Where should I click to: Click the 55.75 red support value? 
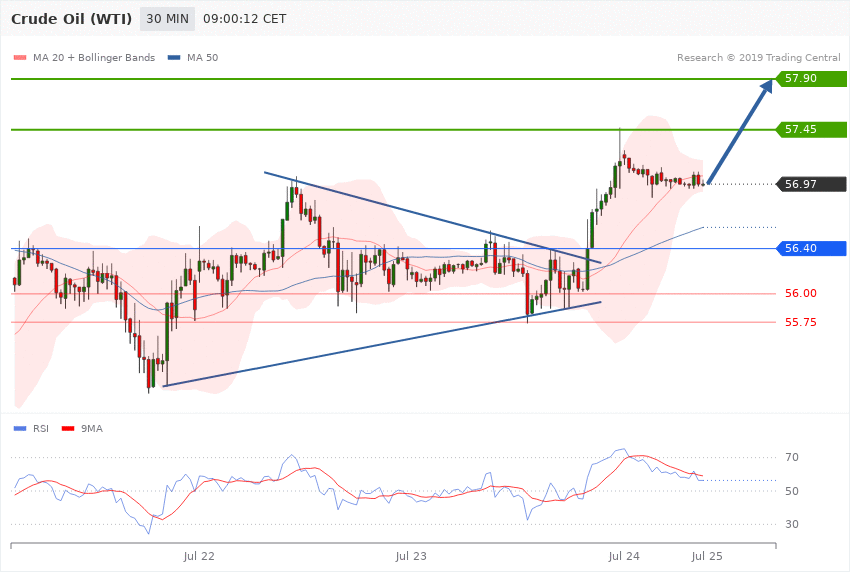point(801,322)
